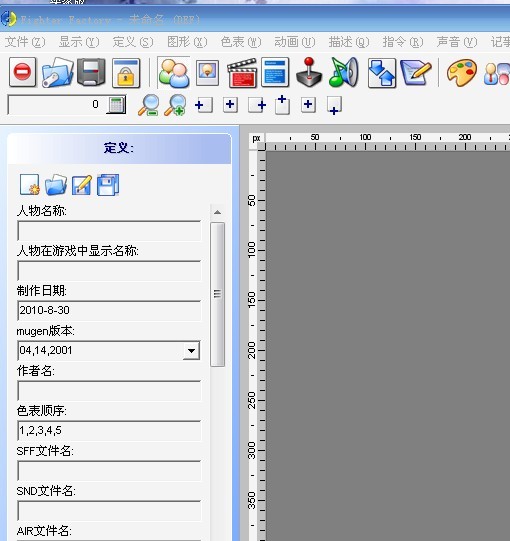
Task: Open the Sounds speaker note icon
Action: click(343, 72)
